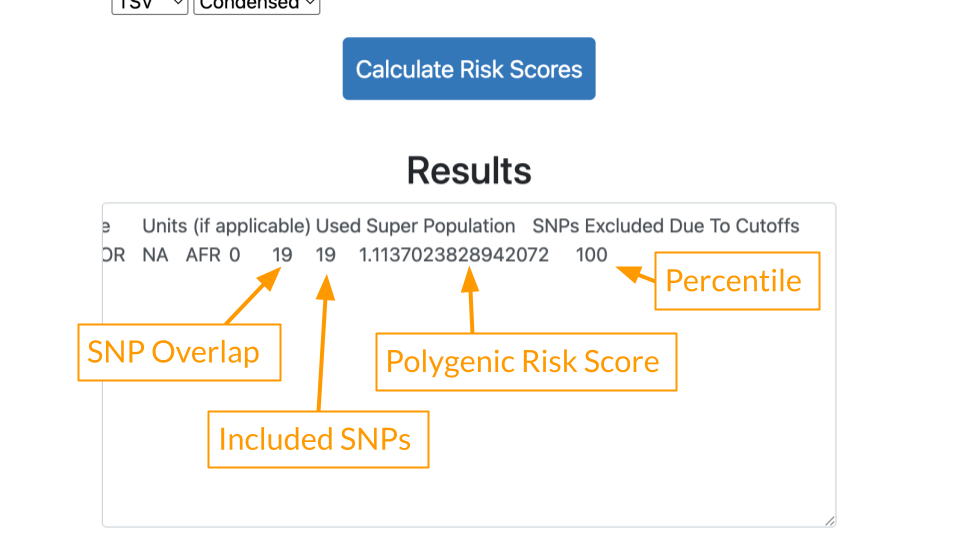This screenshot has height=540, width=960.
Task: Click the Results heading
Action: 469,170
